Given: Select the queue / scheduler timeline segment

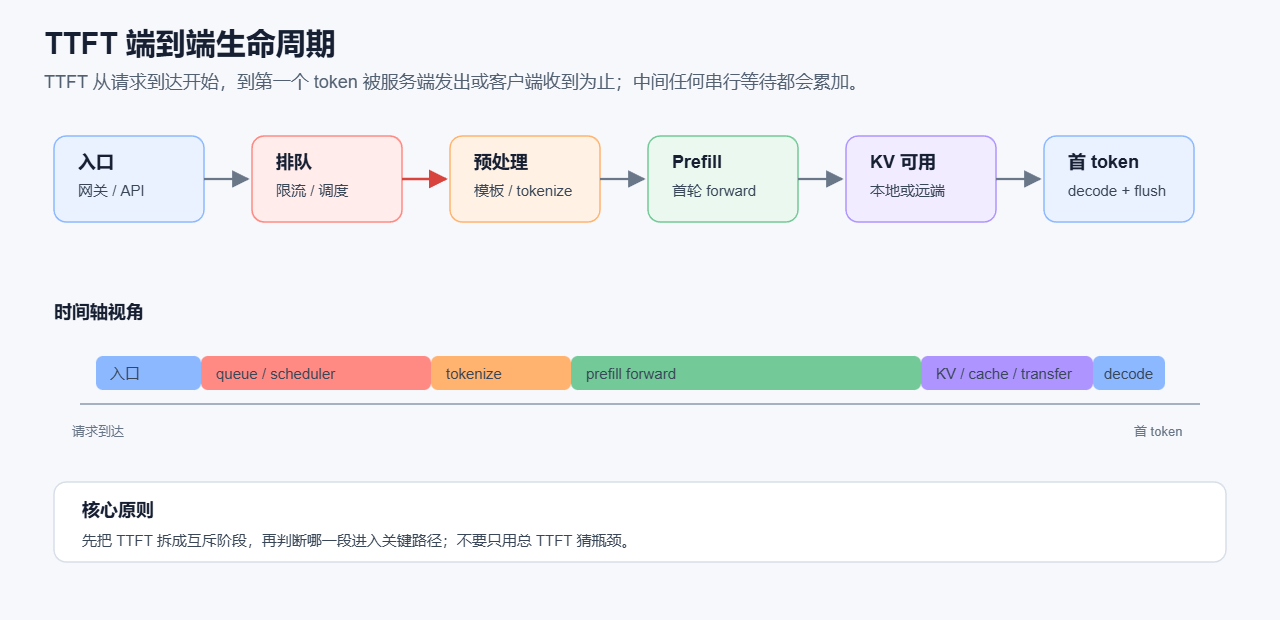Looking at the screenshot, I should coord(316,373).
